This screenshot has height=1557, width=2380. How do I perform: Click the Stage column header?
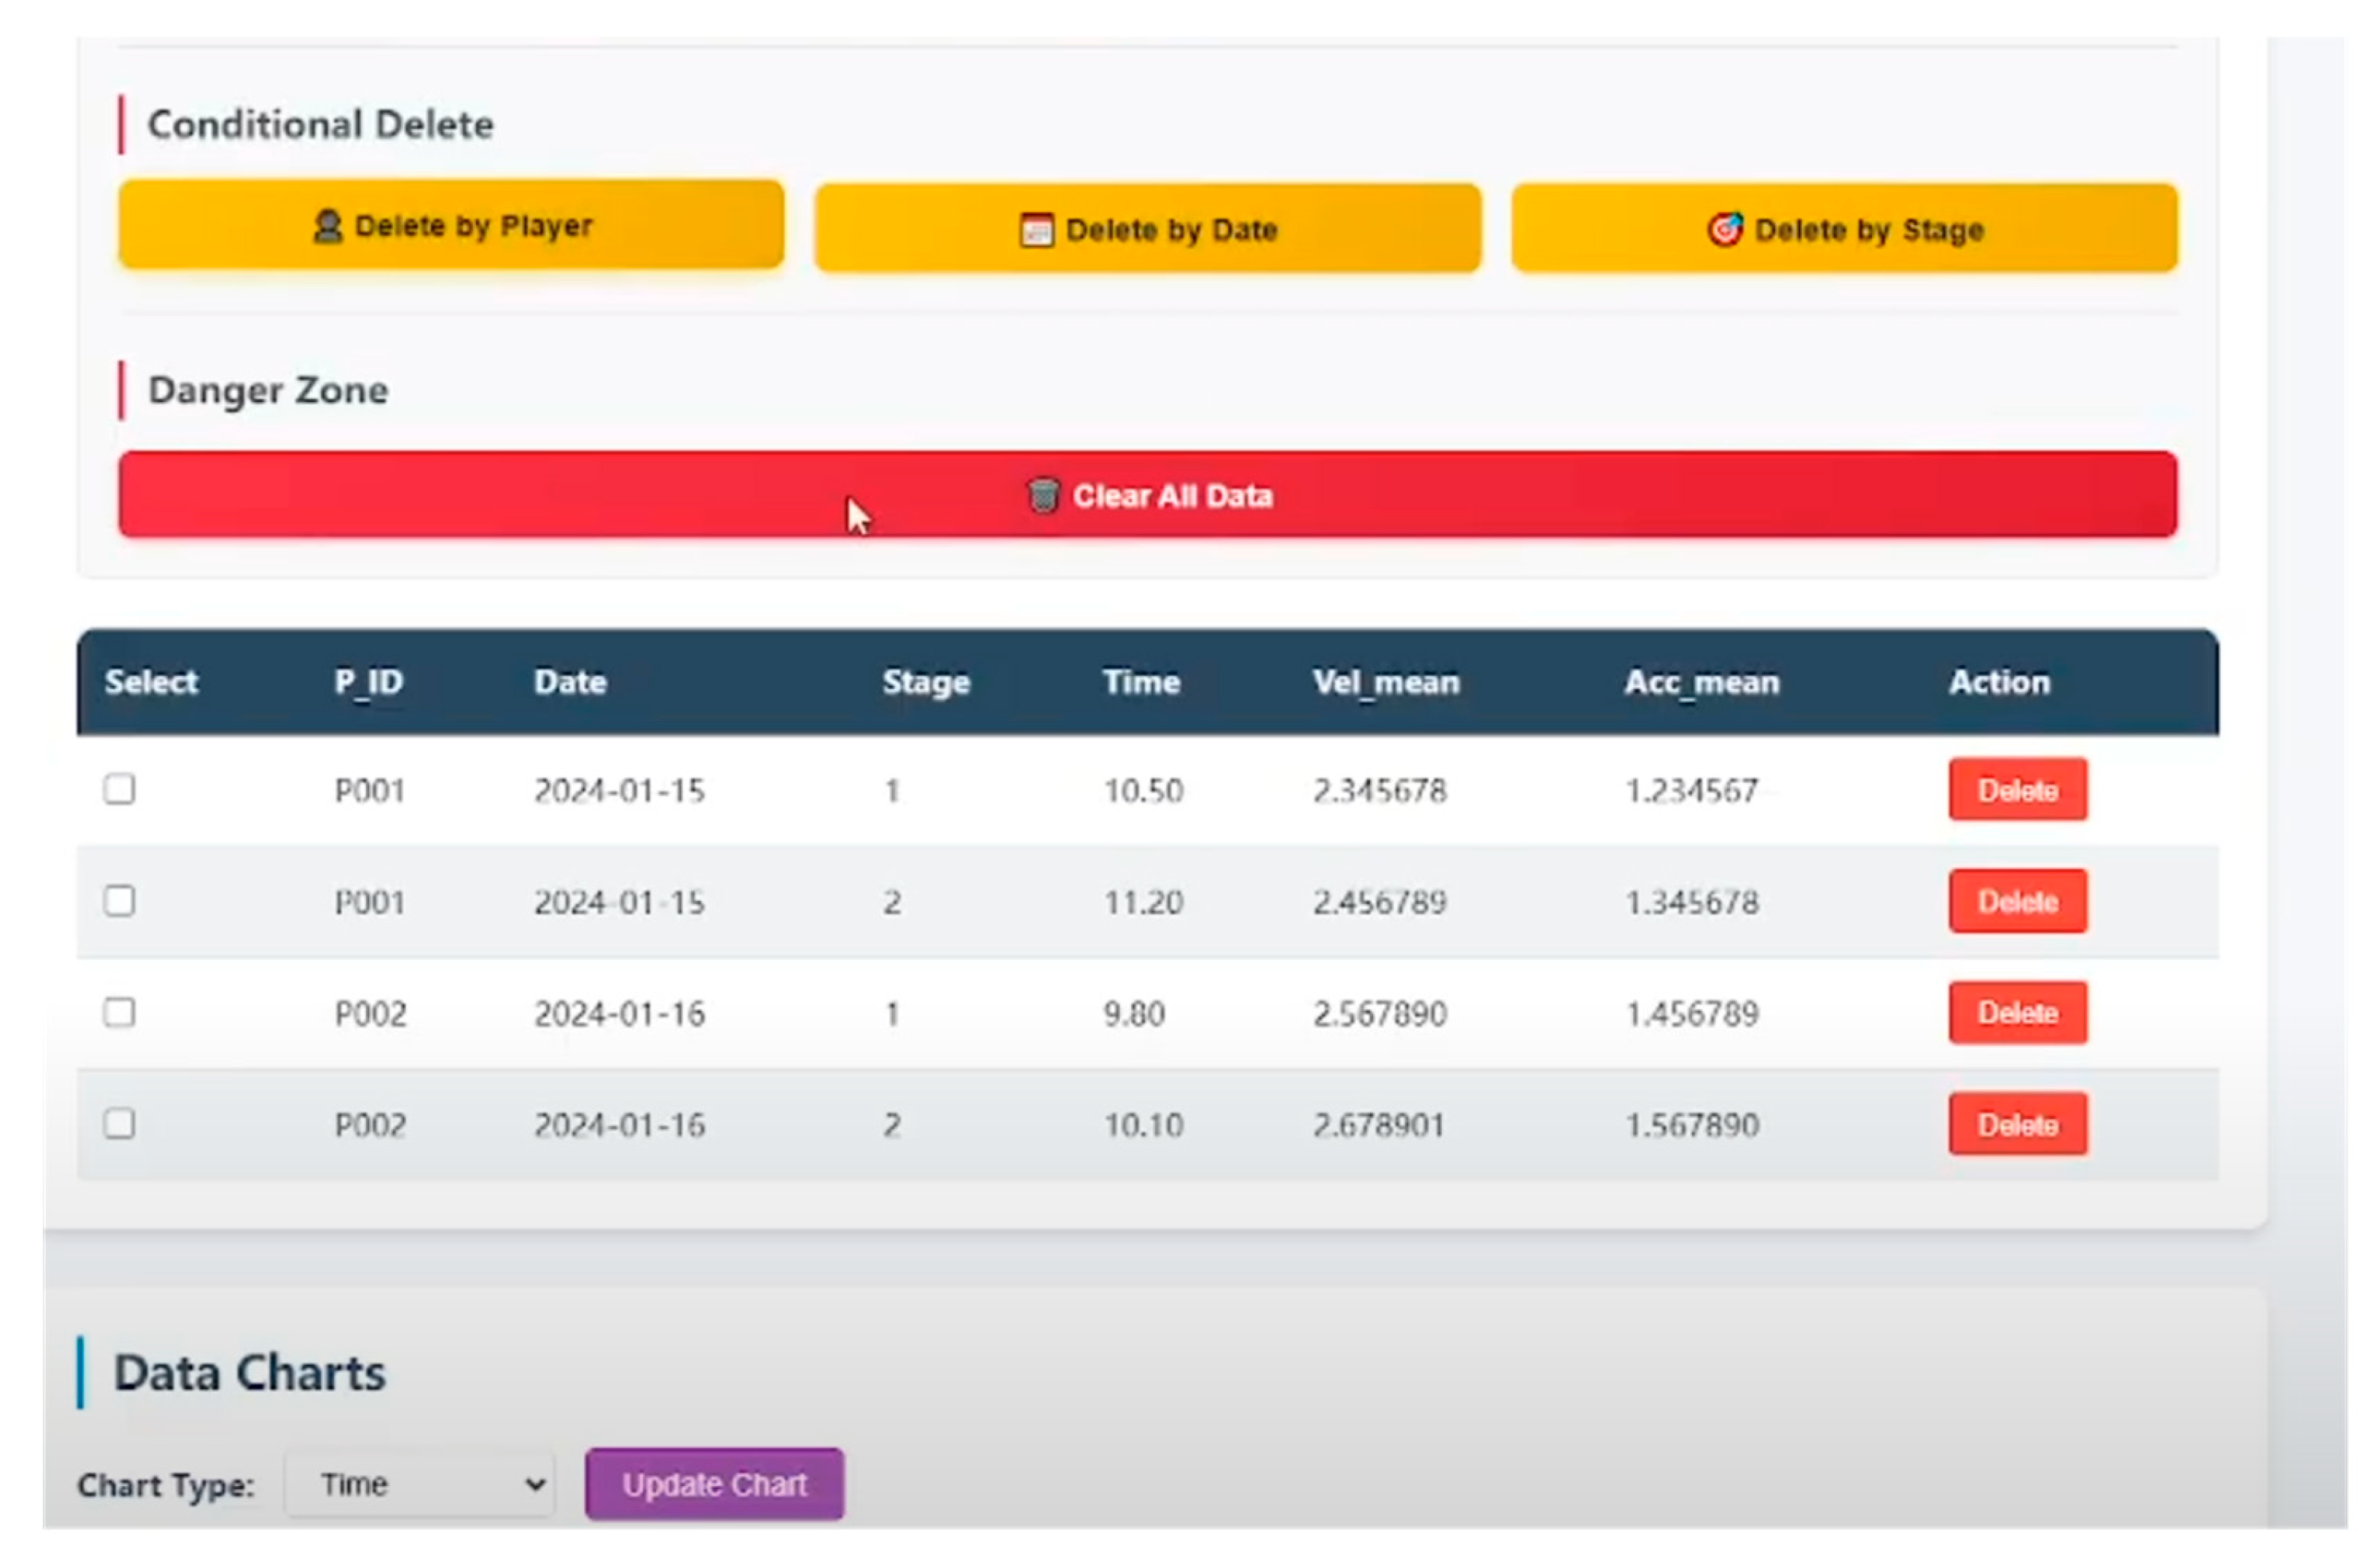click(926, 683)
